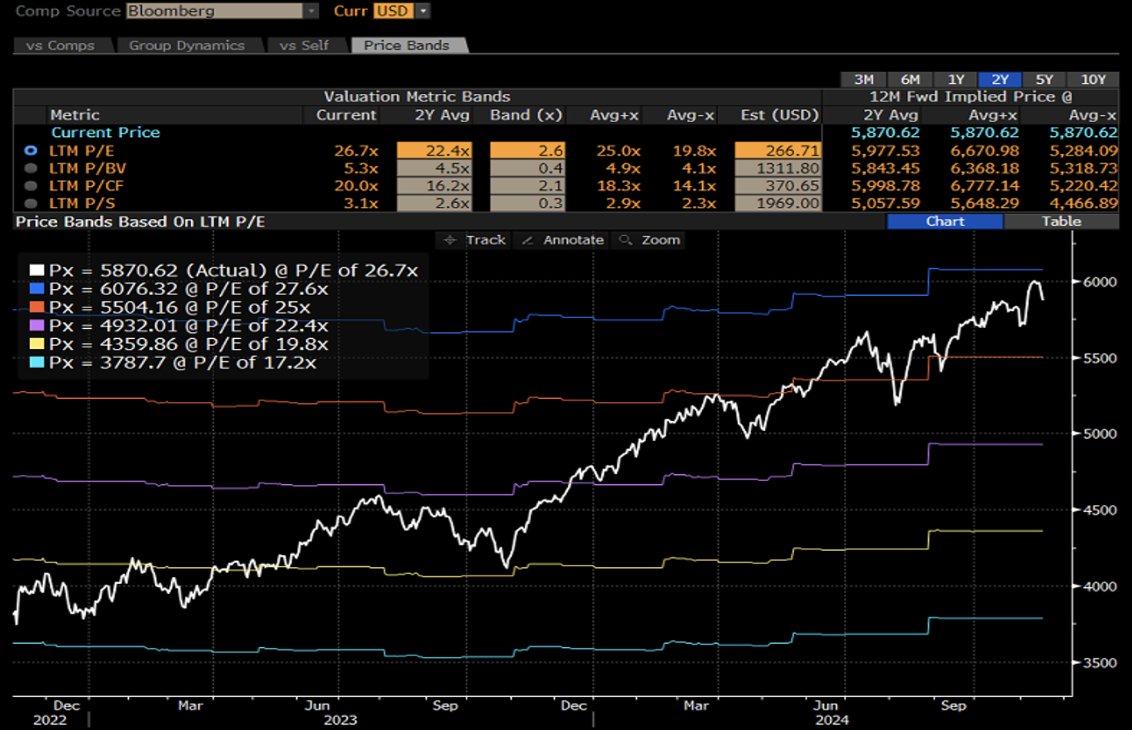Edit the LTM P/CF Band field 2.1
Screen dimensions: 1132x730
point(527,186)
